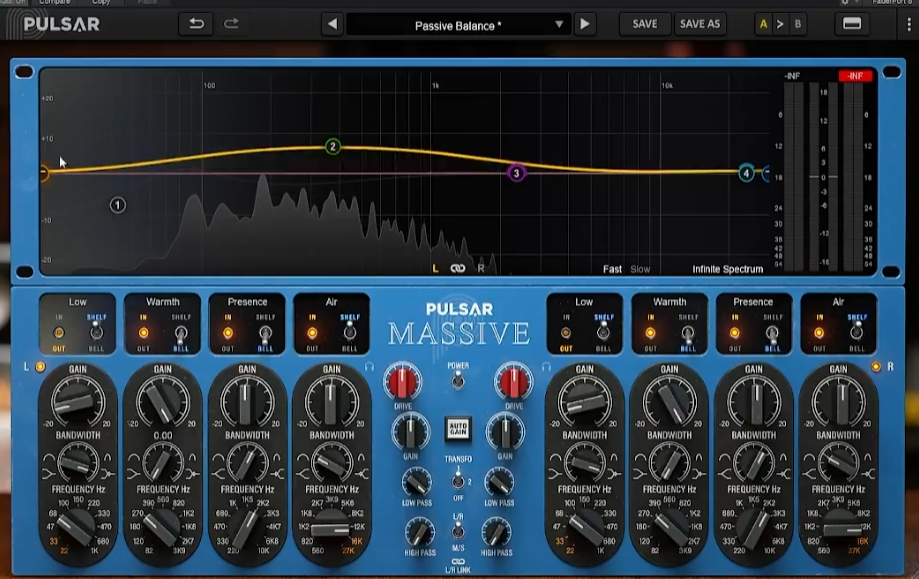Click the Undo arrow in top bar
This screenshot has height=579, width=919.
196,24
